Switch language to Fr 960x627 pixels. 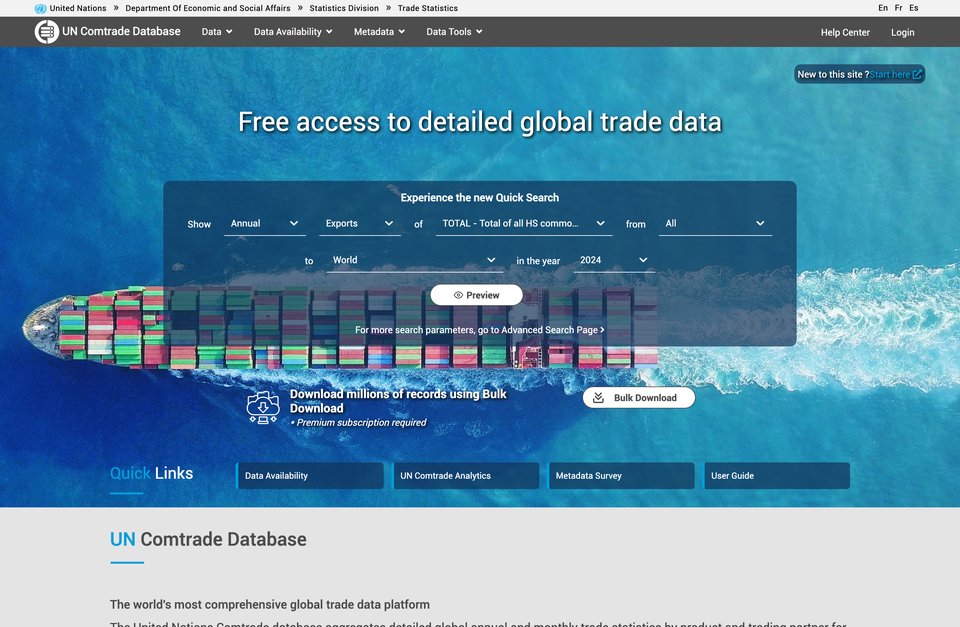point(898,8)
